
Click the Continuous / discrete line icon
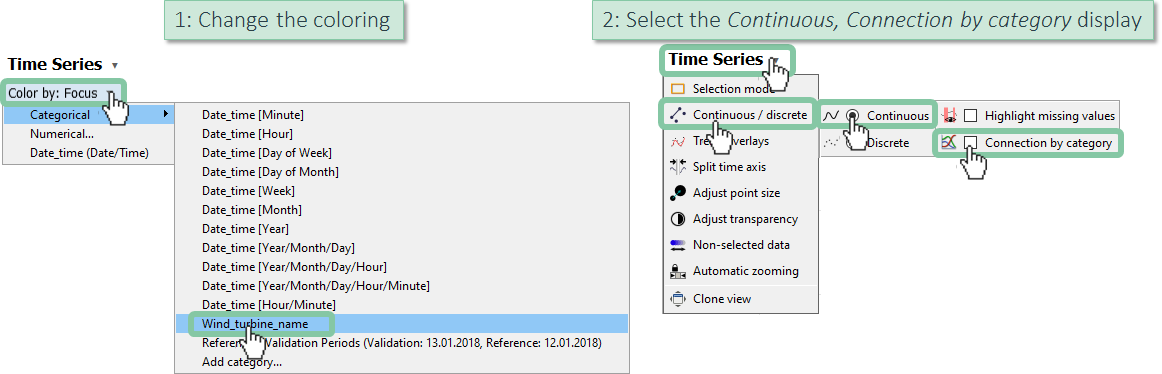(677, 115)
